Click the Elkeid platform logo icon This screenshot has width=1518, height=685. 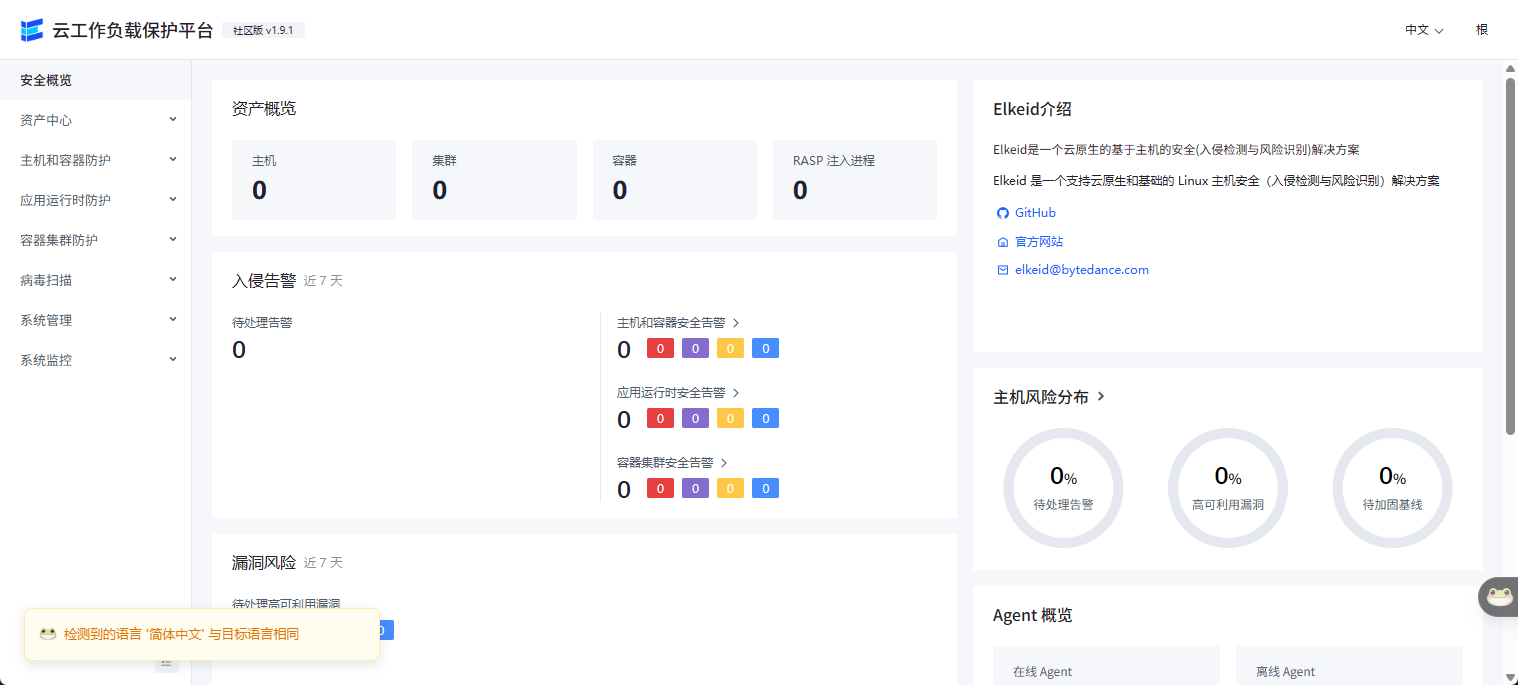32,30
